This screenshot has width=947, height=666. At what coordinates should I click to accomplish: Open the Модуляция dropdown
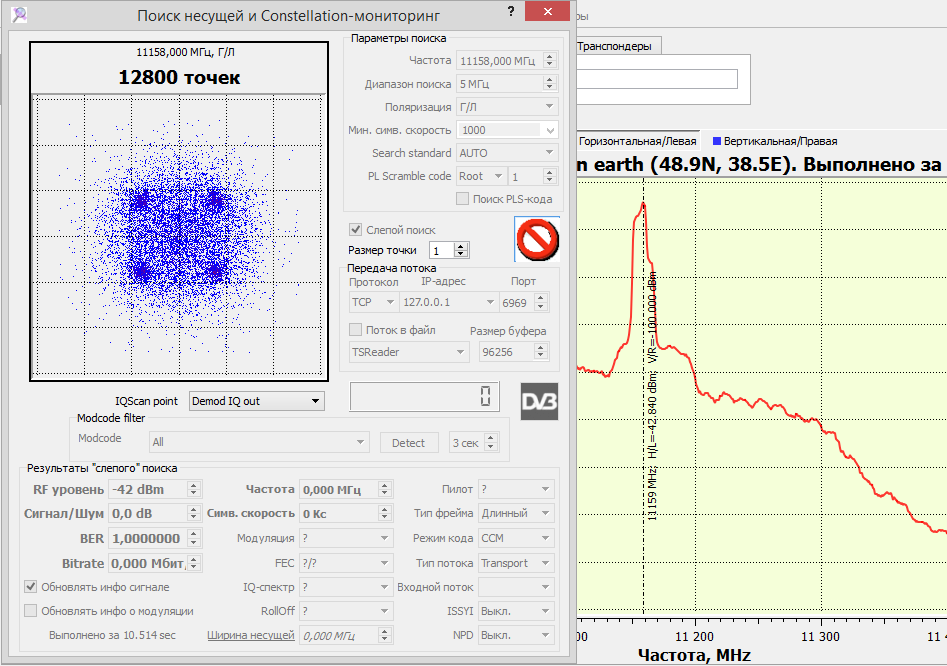[347, 538]
